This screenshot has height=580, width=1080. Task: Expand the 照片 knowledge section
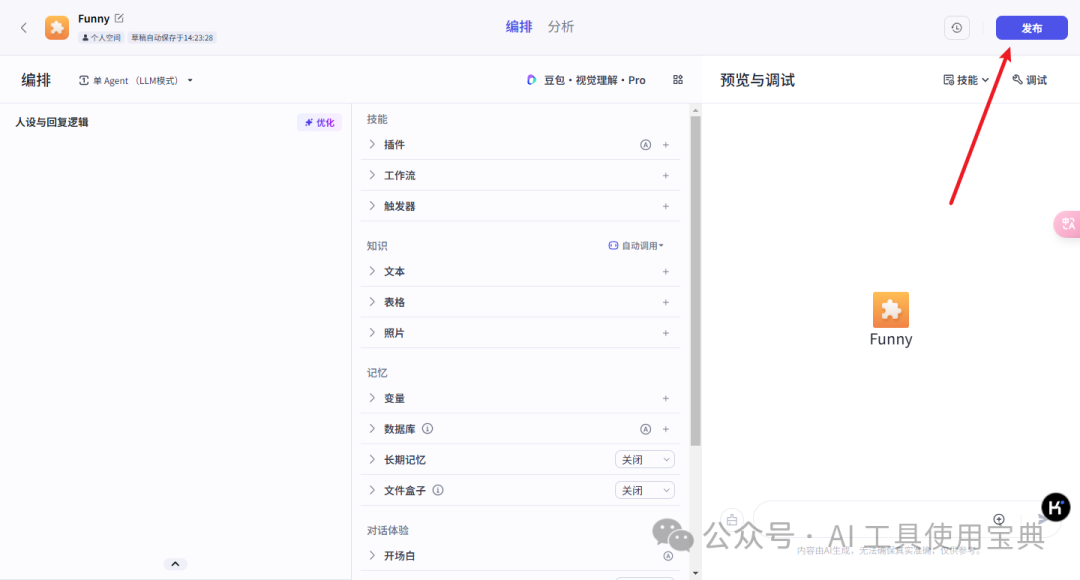[x=372, y=333]
